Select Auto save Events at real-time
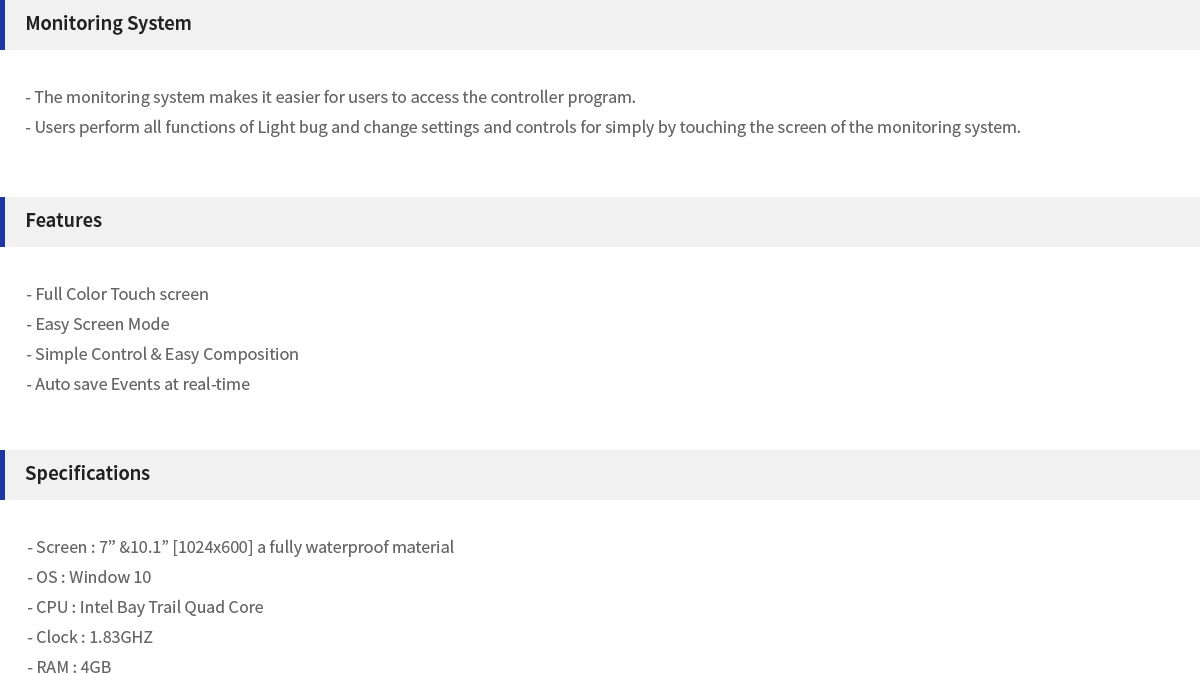Screen dimensions: 1200x673 [x=138, y=384]
